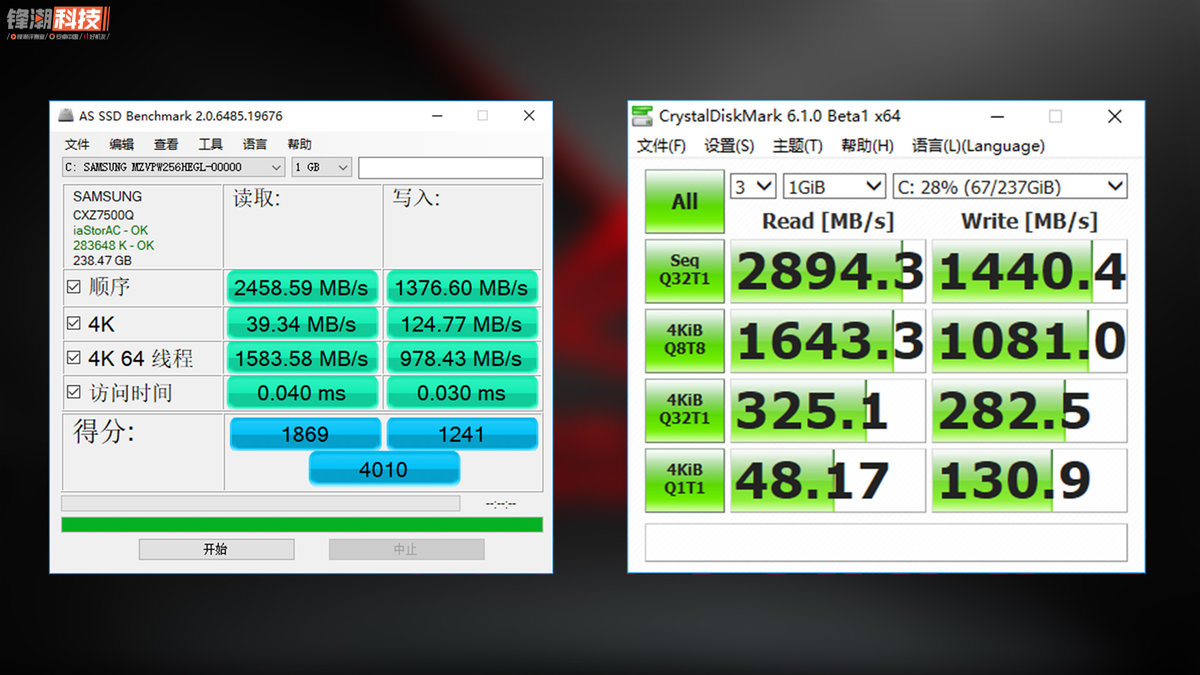Click the read score 1869

pyautogui.click(x=305, y=434)
